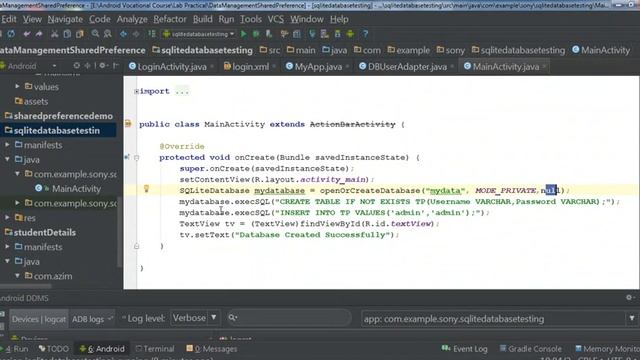Click the Synchronize toolbar icon
This screenshot has width=640, height=360.
pyautogui.click(x=11, y=34)
